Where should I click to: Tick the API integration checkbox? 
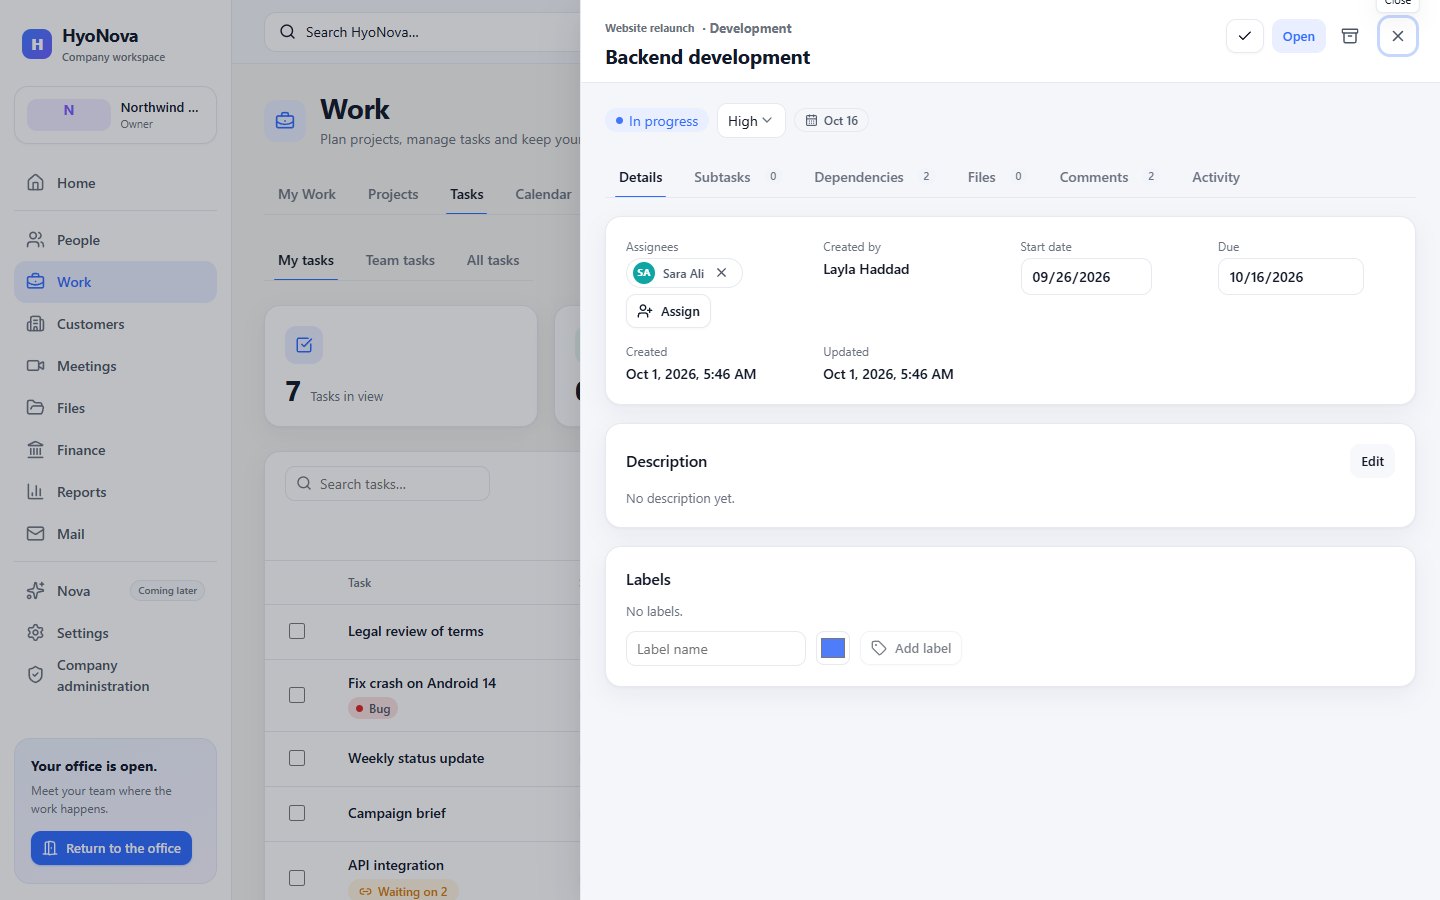pos(297,878)
